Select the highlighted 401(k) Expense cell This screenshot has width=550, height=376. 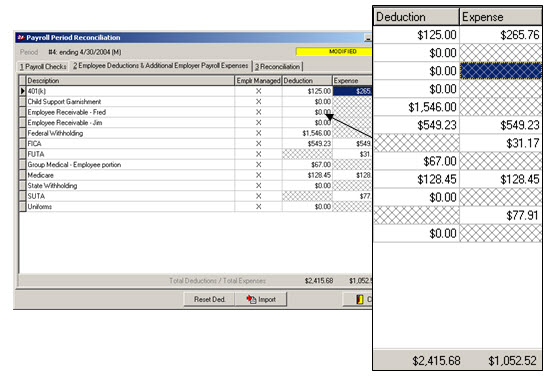point(352,91)
